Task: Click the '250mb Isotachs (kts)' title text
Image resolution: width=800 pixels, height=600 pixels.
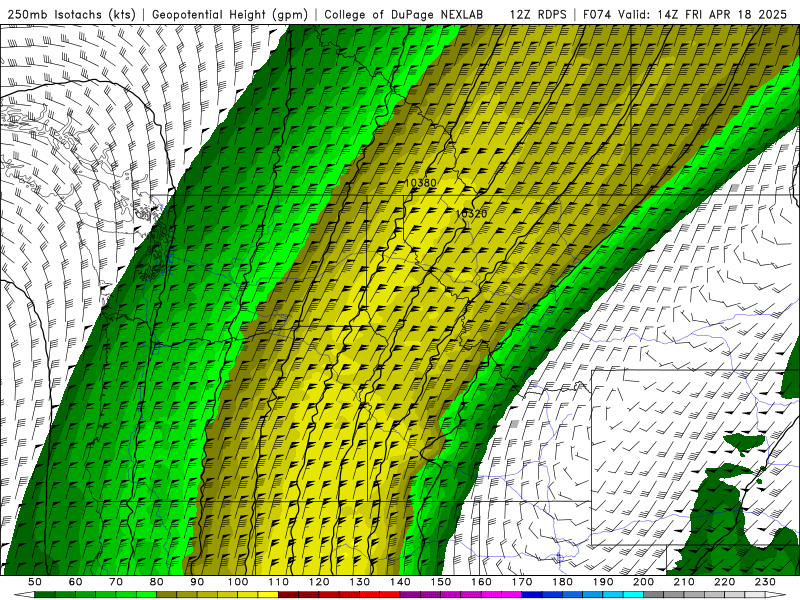Action: click(71, 14)
